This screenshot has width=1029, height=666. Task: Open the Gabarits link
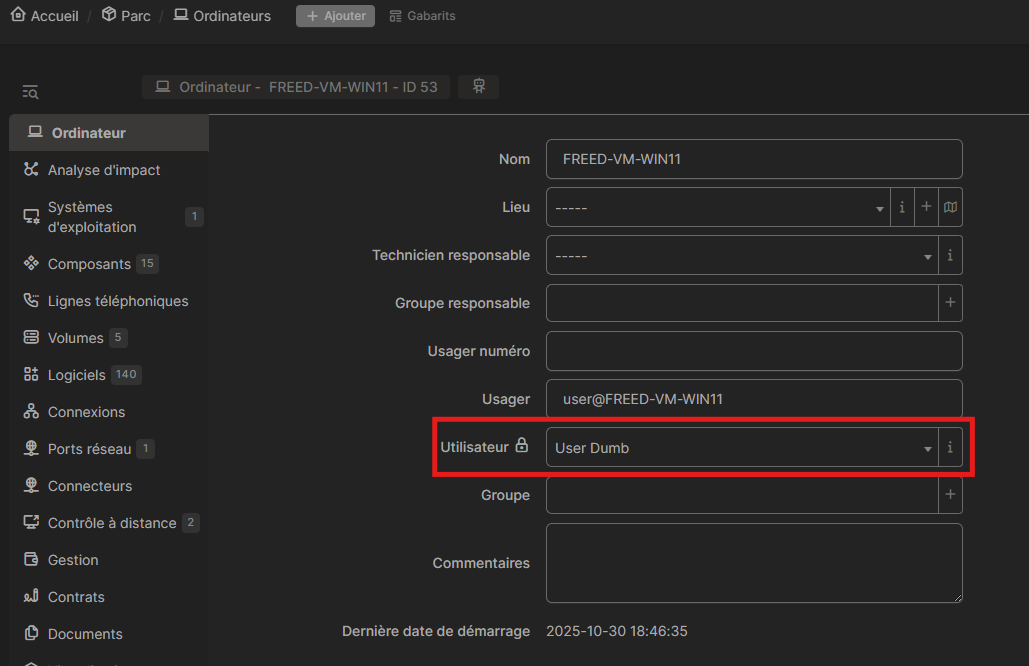(x=422, y=16)
